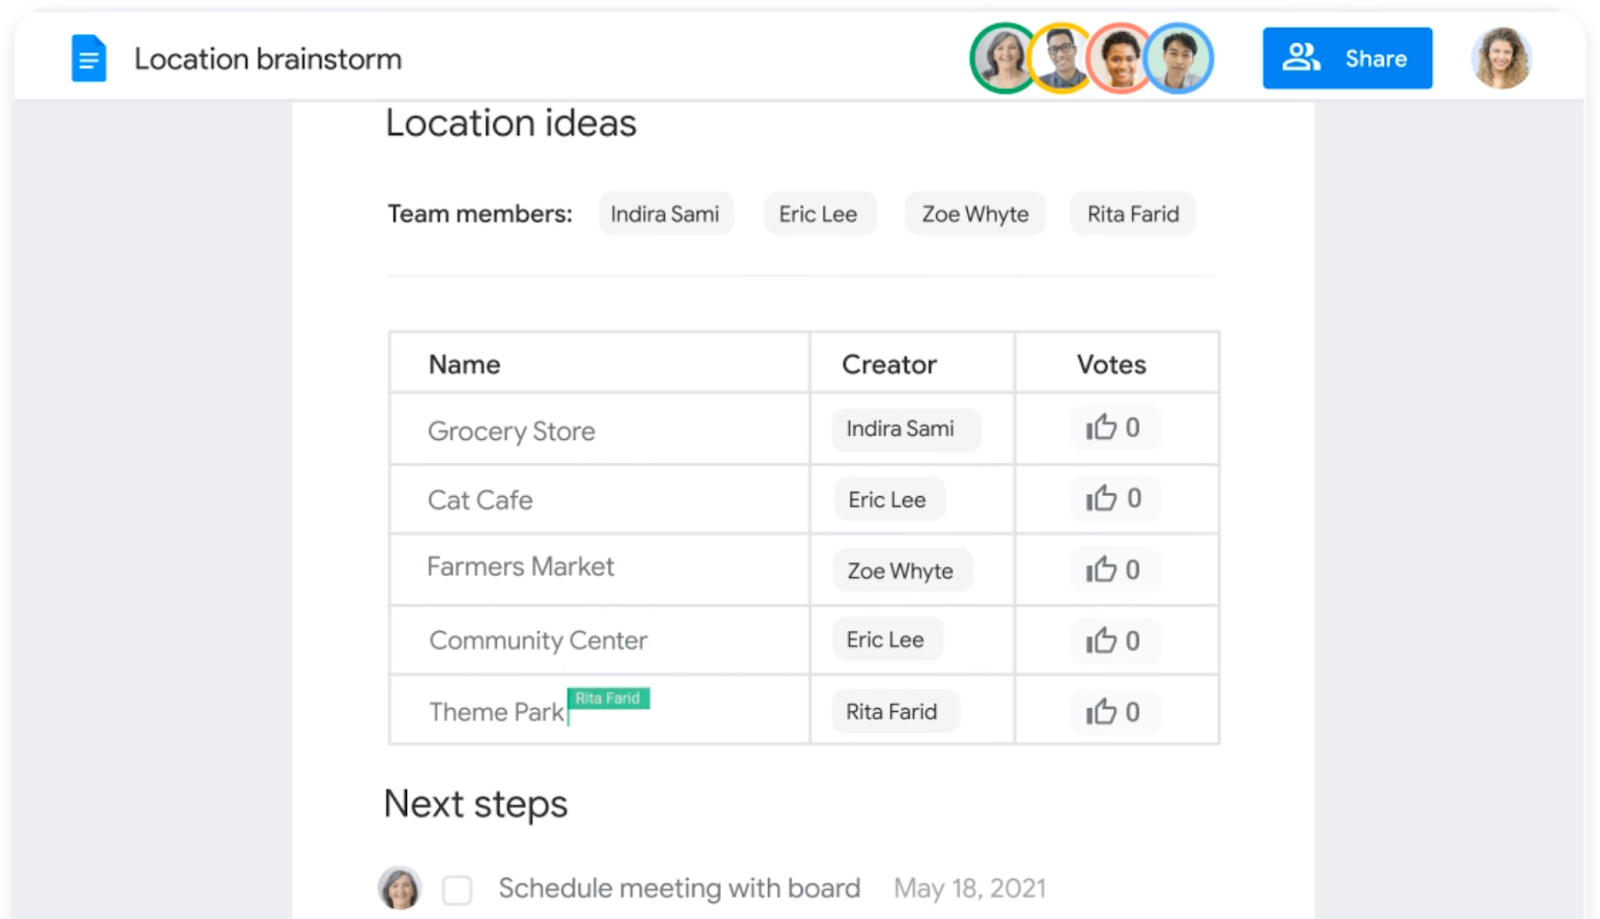Vote for Community Center location
The height and width of the screenshot is (919, 1600).
[1113, 641]
